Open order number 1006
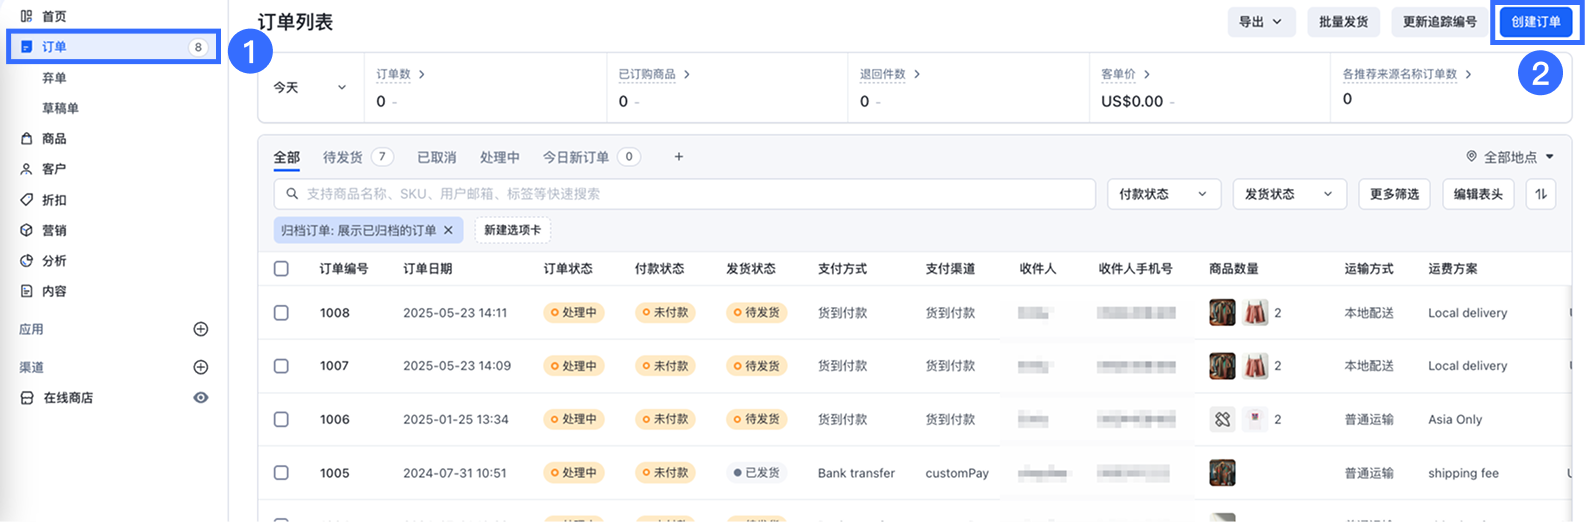Image resolution: width=1596 pixels, height=522 pixels. click(x=335, y=420)
